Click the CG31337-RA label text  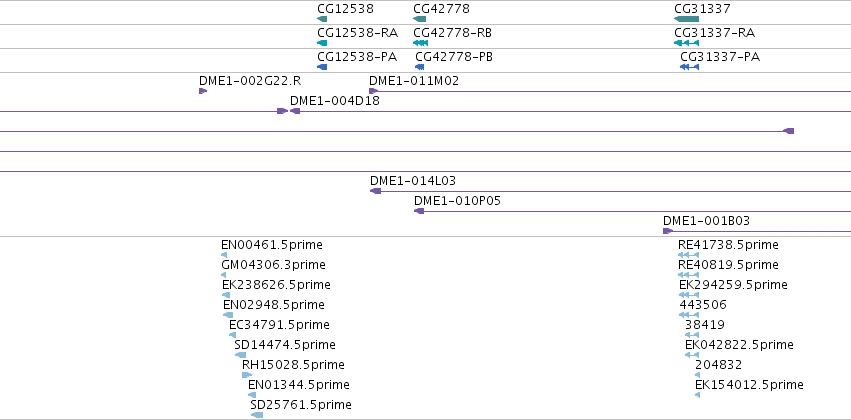[714, 33]
